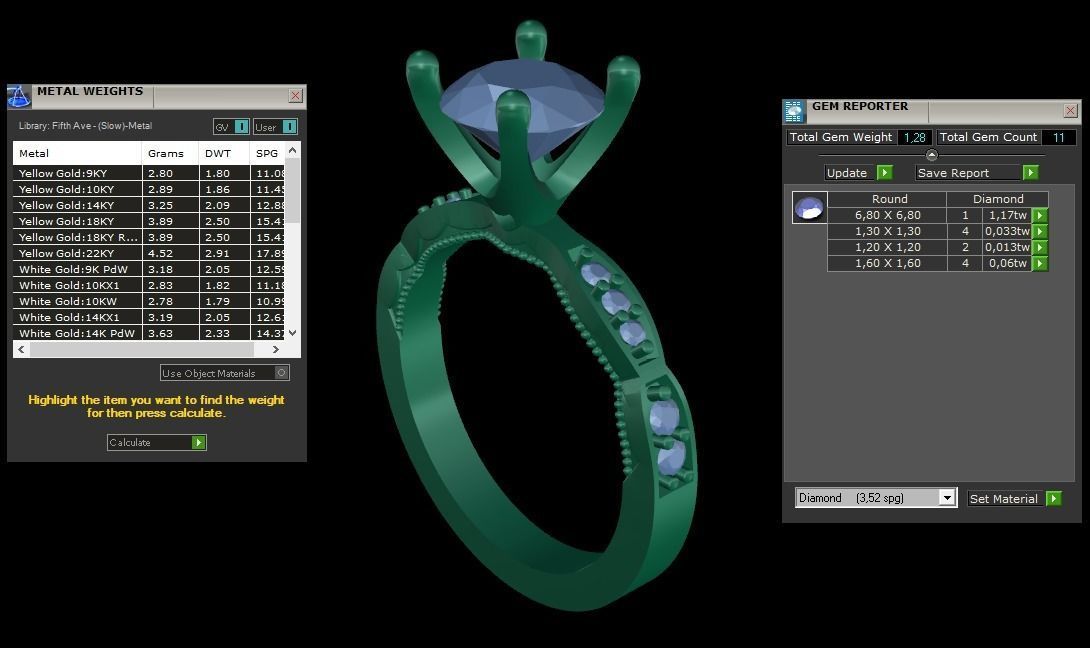Select the Yellow Gold:14KY row

149,205
